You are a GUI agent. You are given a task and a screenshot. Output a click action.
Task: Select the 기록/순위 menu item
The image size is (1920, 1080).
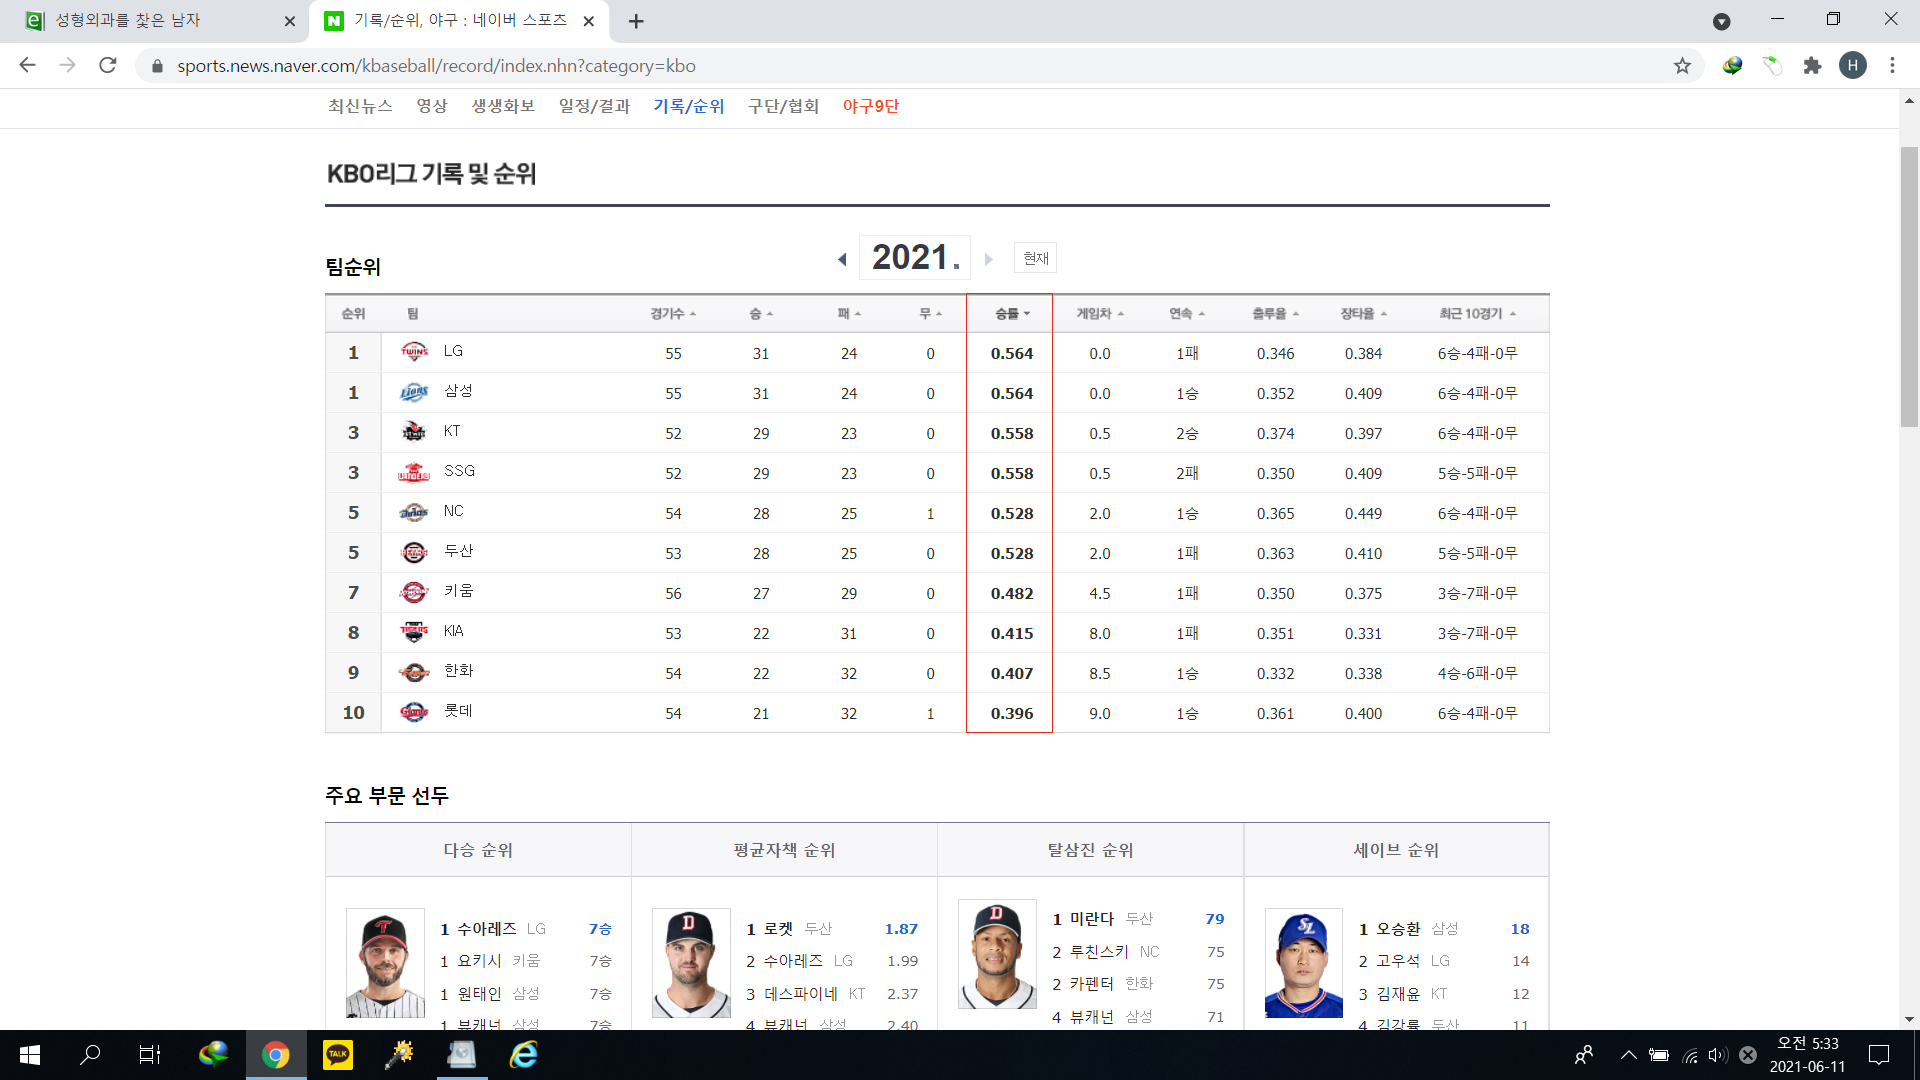tap(689, 106)
